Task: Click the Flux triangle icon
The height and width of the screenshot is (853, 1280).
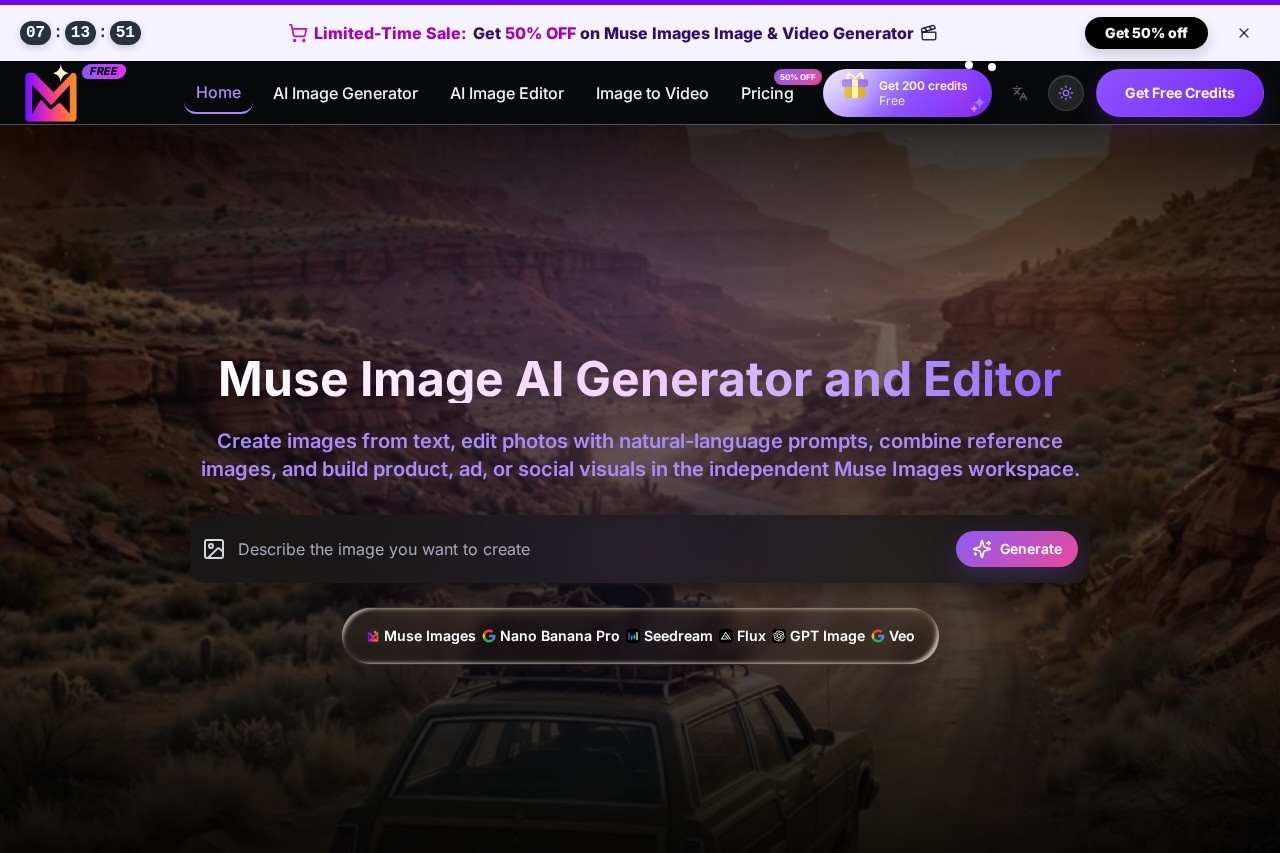Action: pyautogui.click(x=726, y=636)
